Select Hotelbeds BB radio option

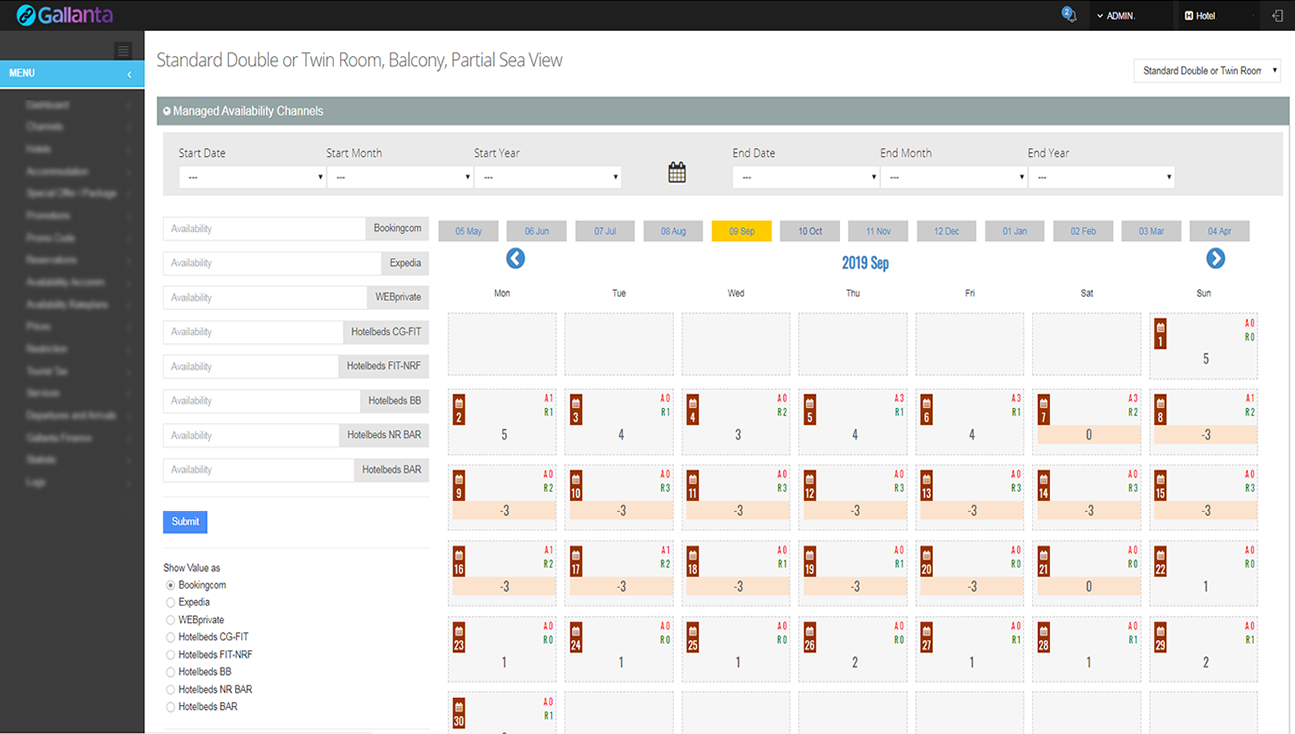pos(171,672)
